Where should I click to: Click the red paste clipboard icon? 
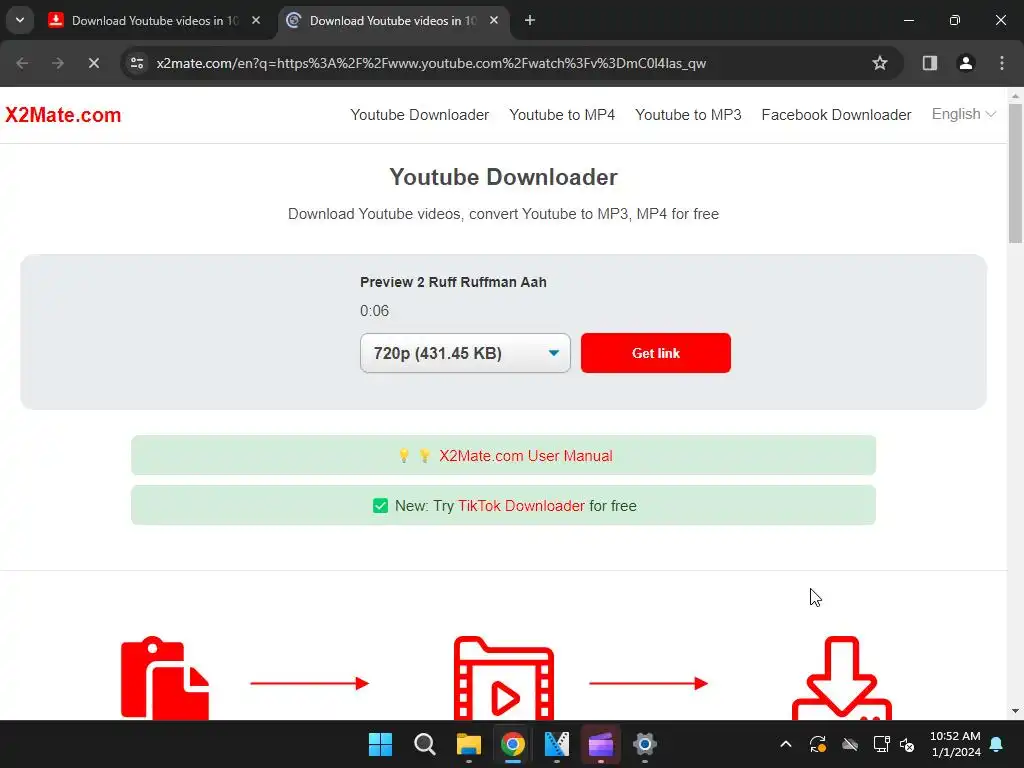165,678
